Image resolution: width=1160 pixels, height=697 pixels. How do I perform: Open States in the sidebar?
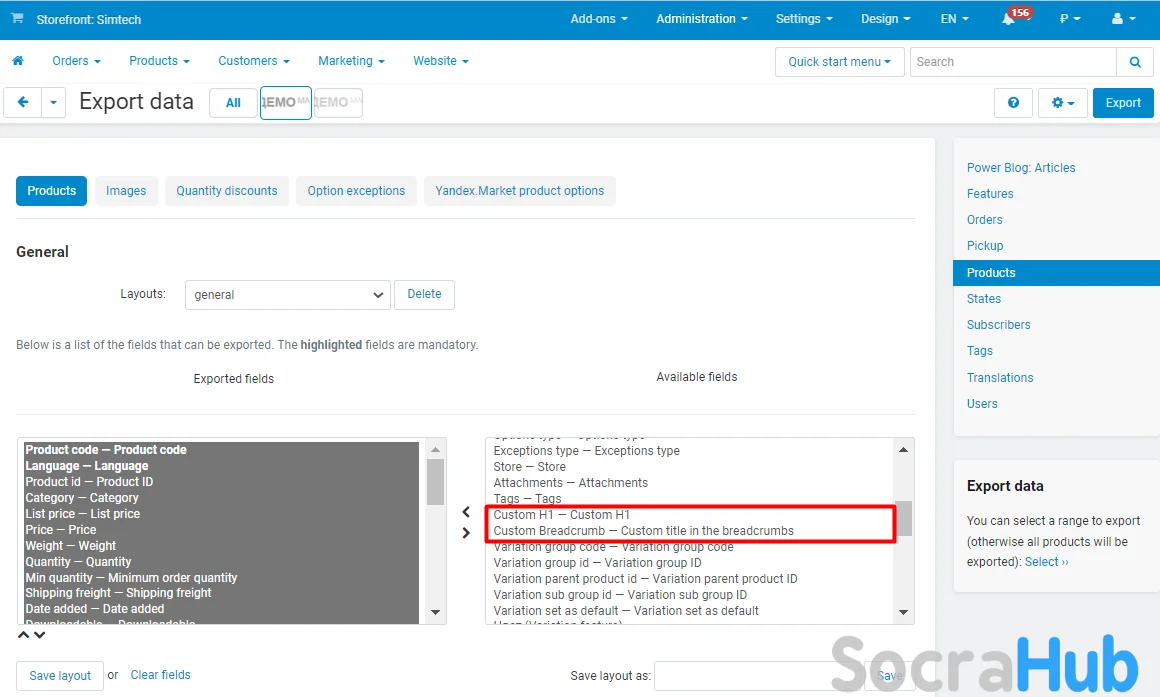(984, 299)
